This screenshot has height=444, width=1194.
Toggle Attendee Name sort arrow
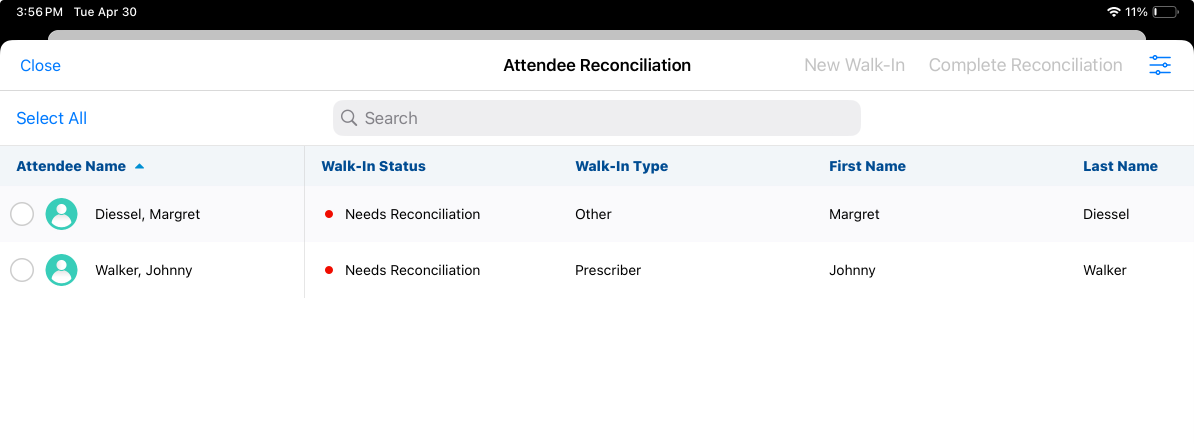(x=139, y=167)
